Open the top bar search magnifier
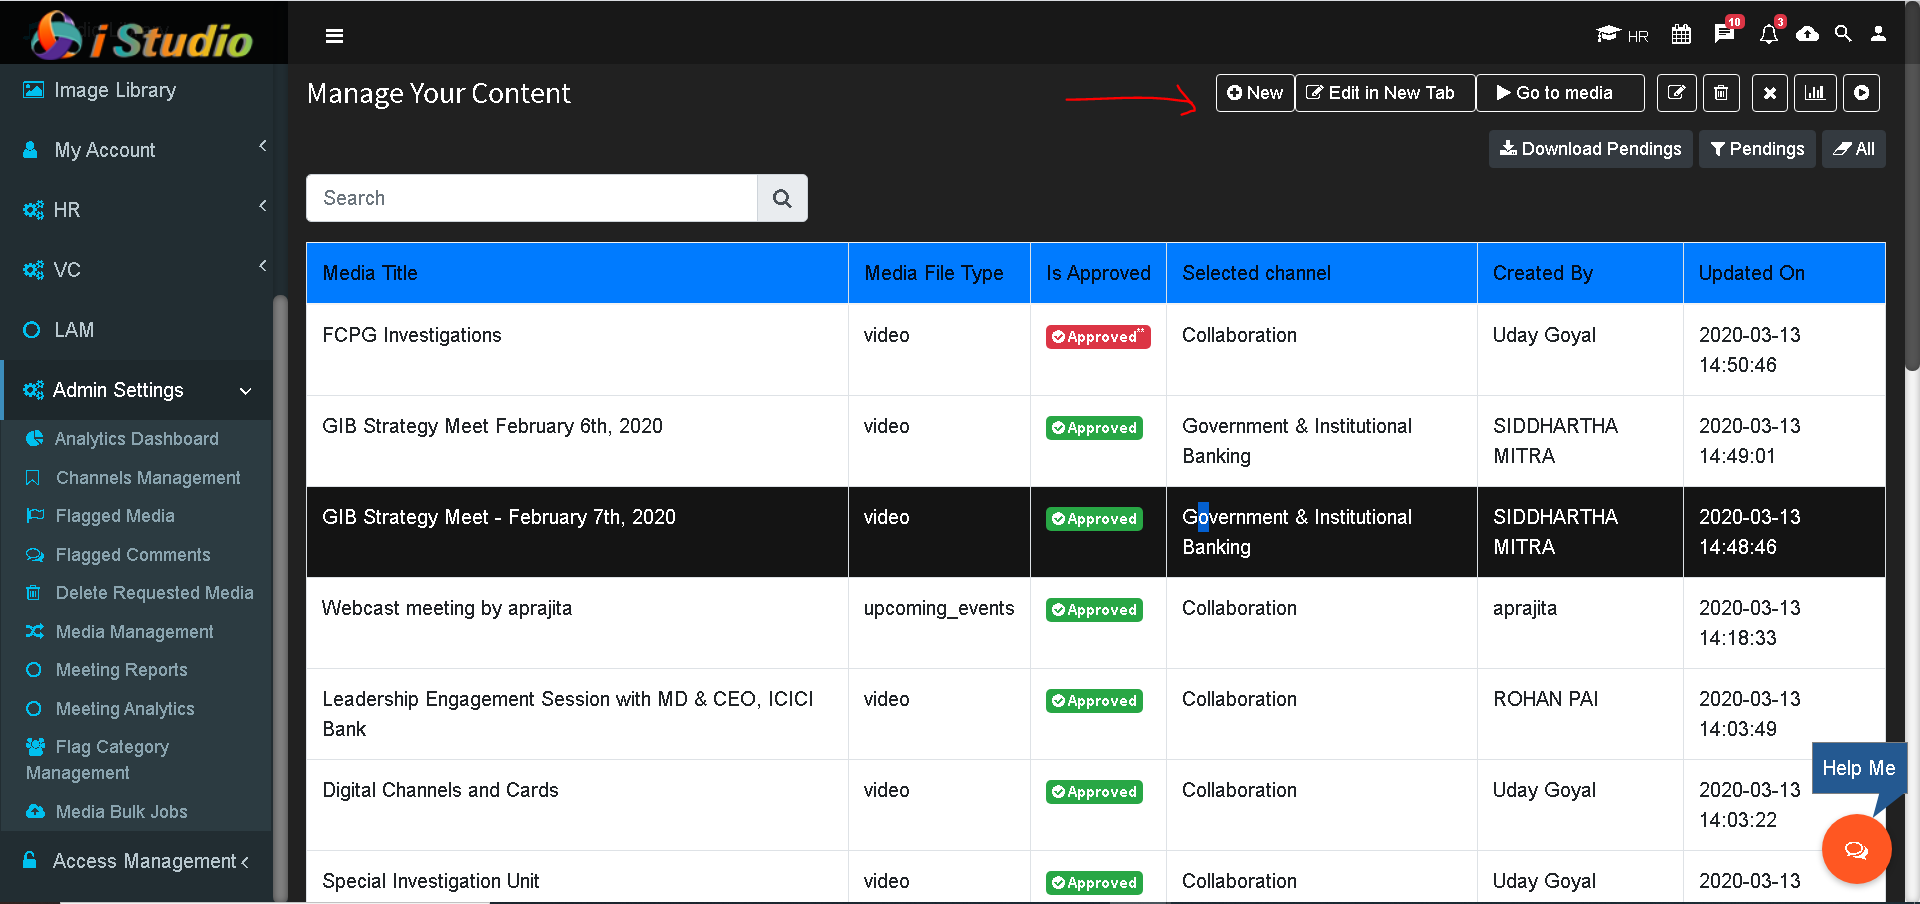 pyautogui.click(x=1843, y=34)
